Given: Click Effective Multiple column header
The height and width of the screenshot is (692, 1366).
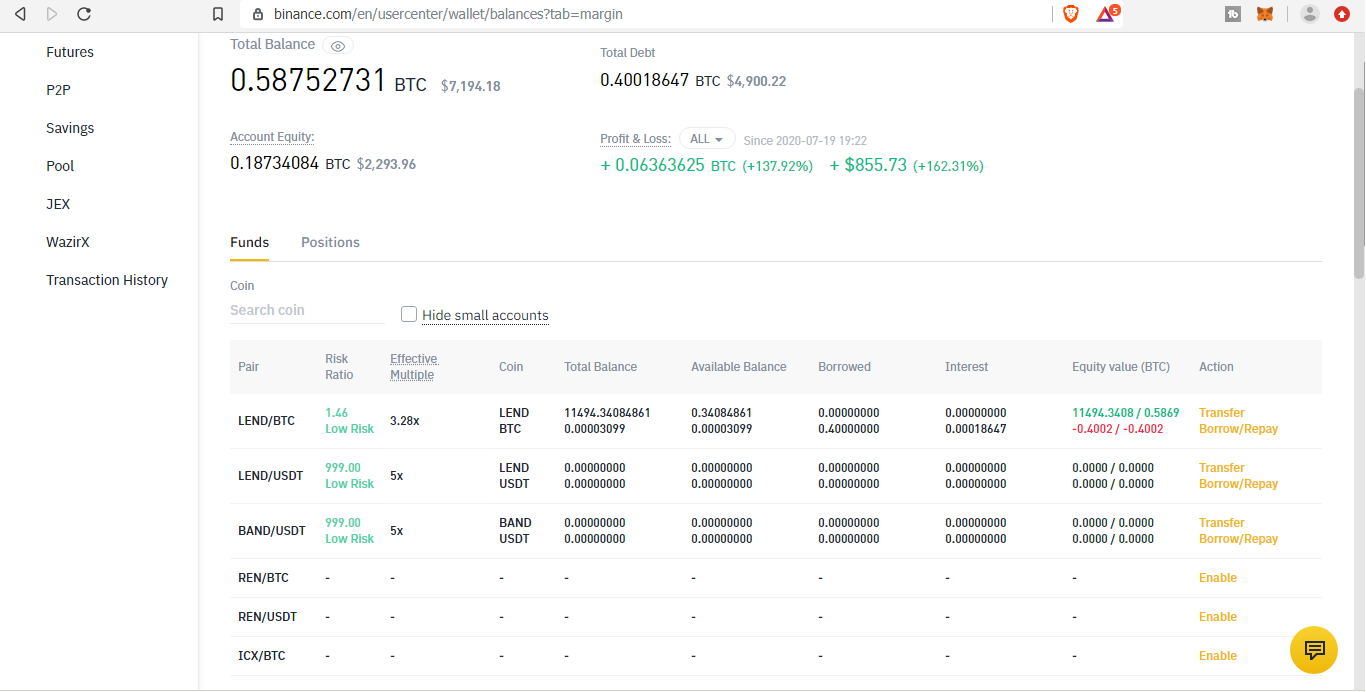Looking at the screenshot, I should [x=413, y=367].
